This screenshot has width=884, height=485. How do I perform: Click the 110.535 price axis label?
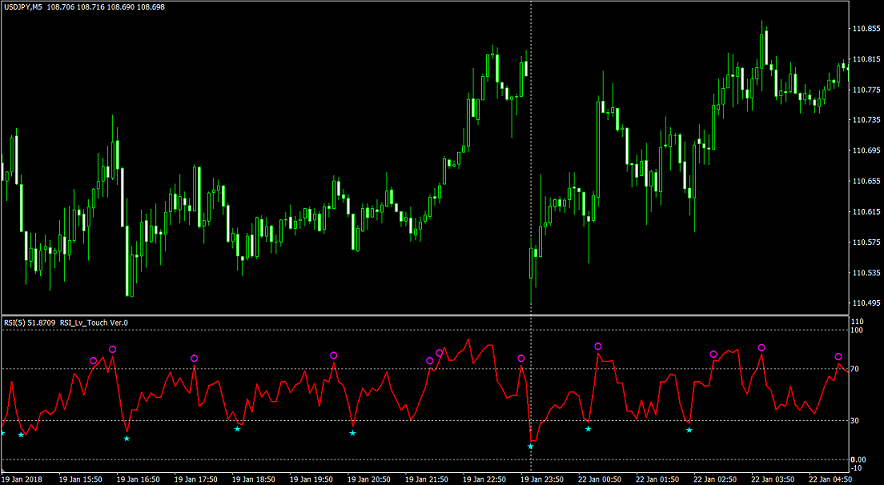(867, 272)
